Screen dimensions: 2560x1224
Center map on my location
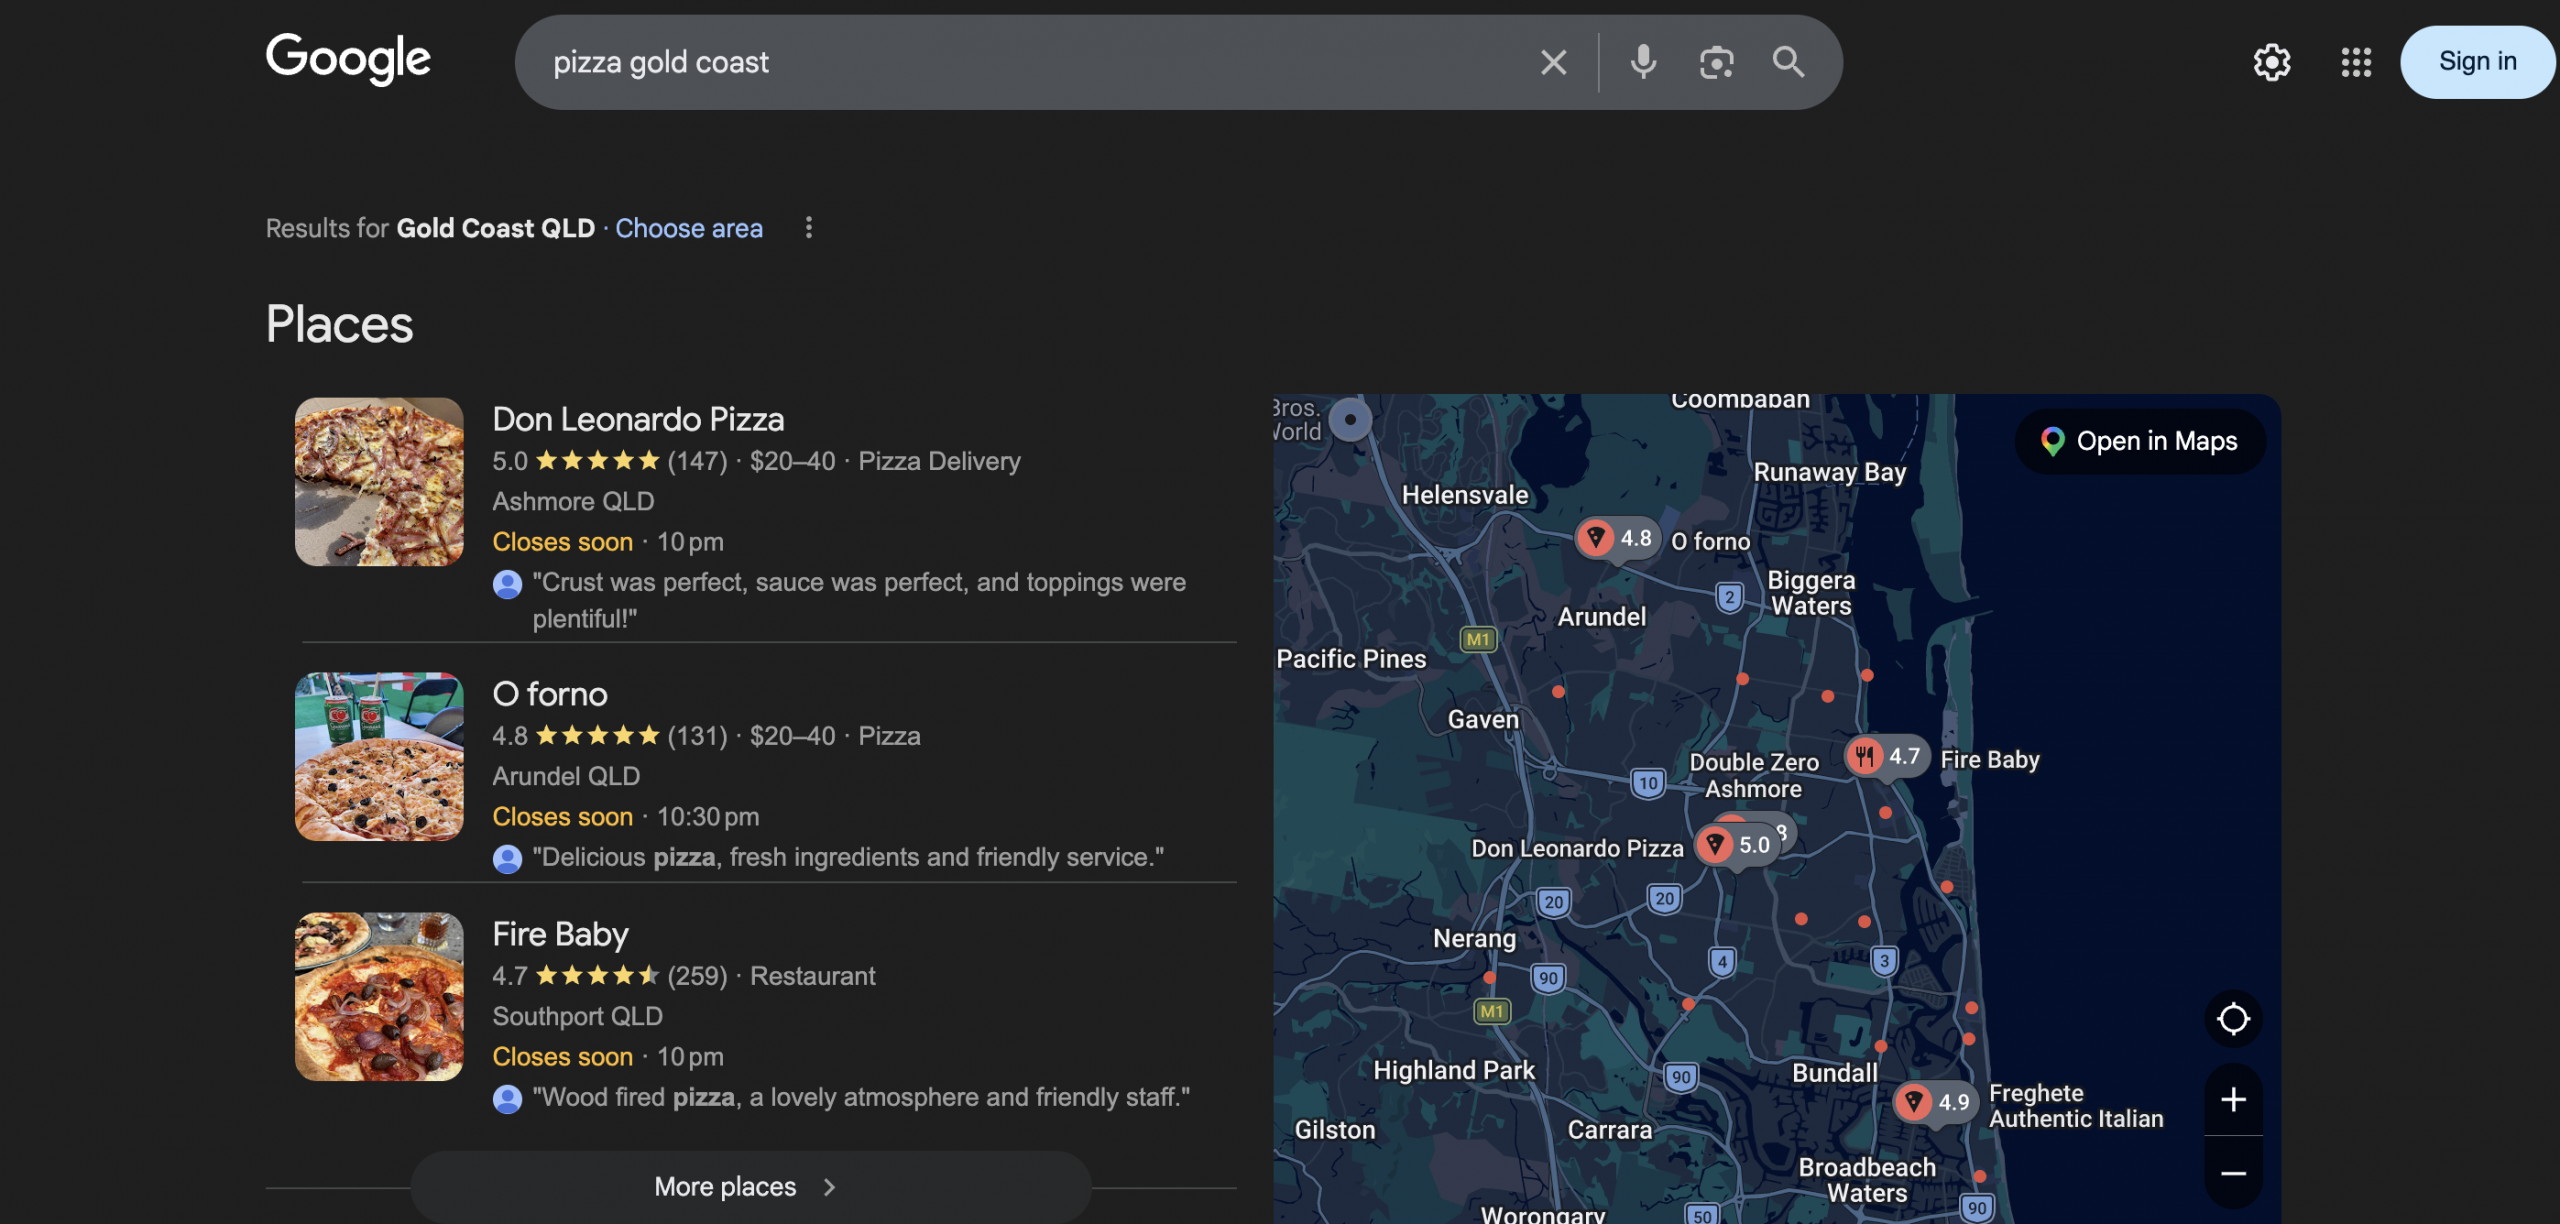coord(2233,1019)
